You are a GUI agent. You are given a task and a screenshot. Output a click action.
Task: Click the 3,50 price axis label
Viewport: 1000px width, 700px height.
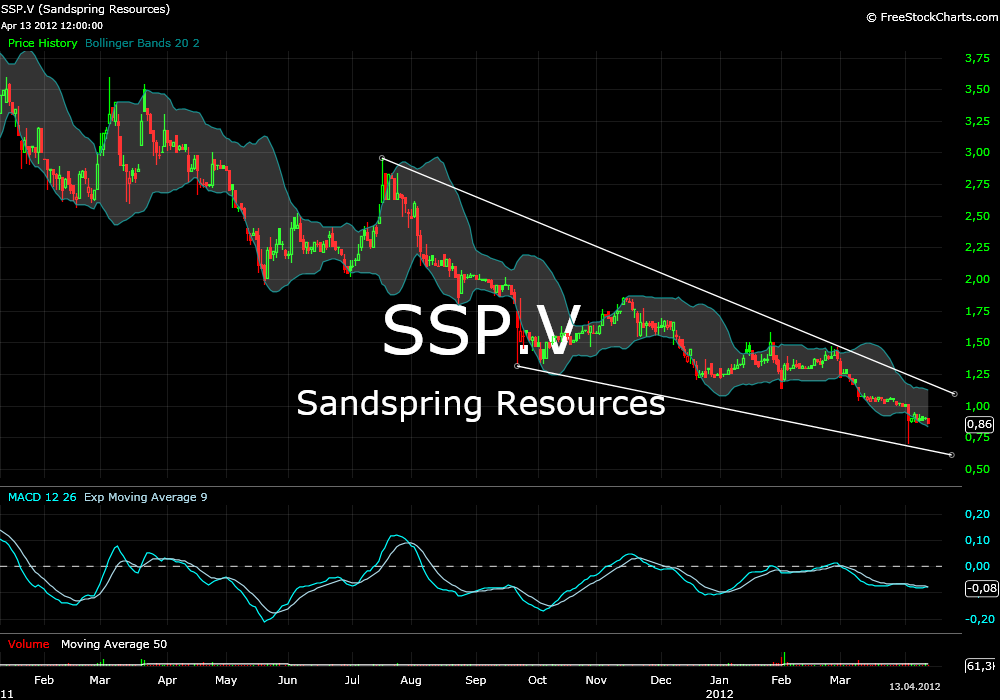tap(978, 90)
